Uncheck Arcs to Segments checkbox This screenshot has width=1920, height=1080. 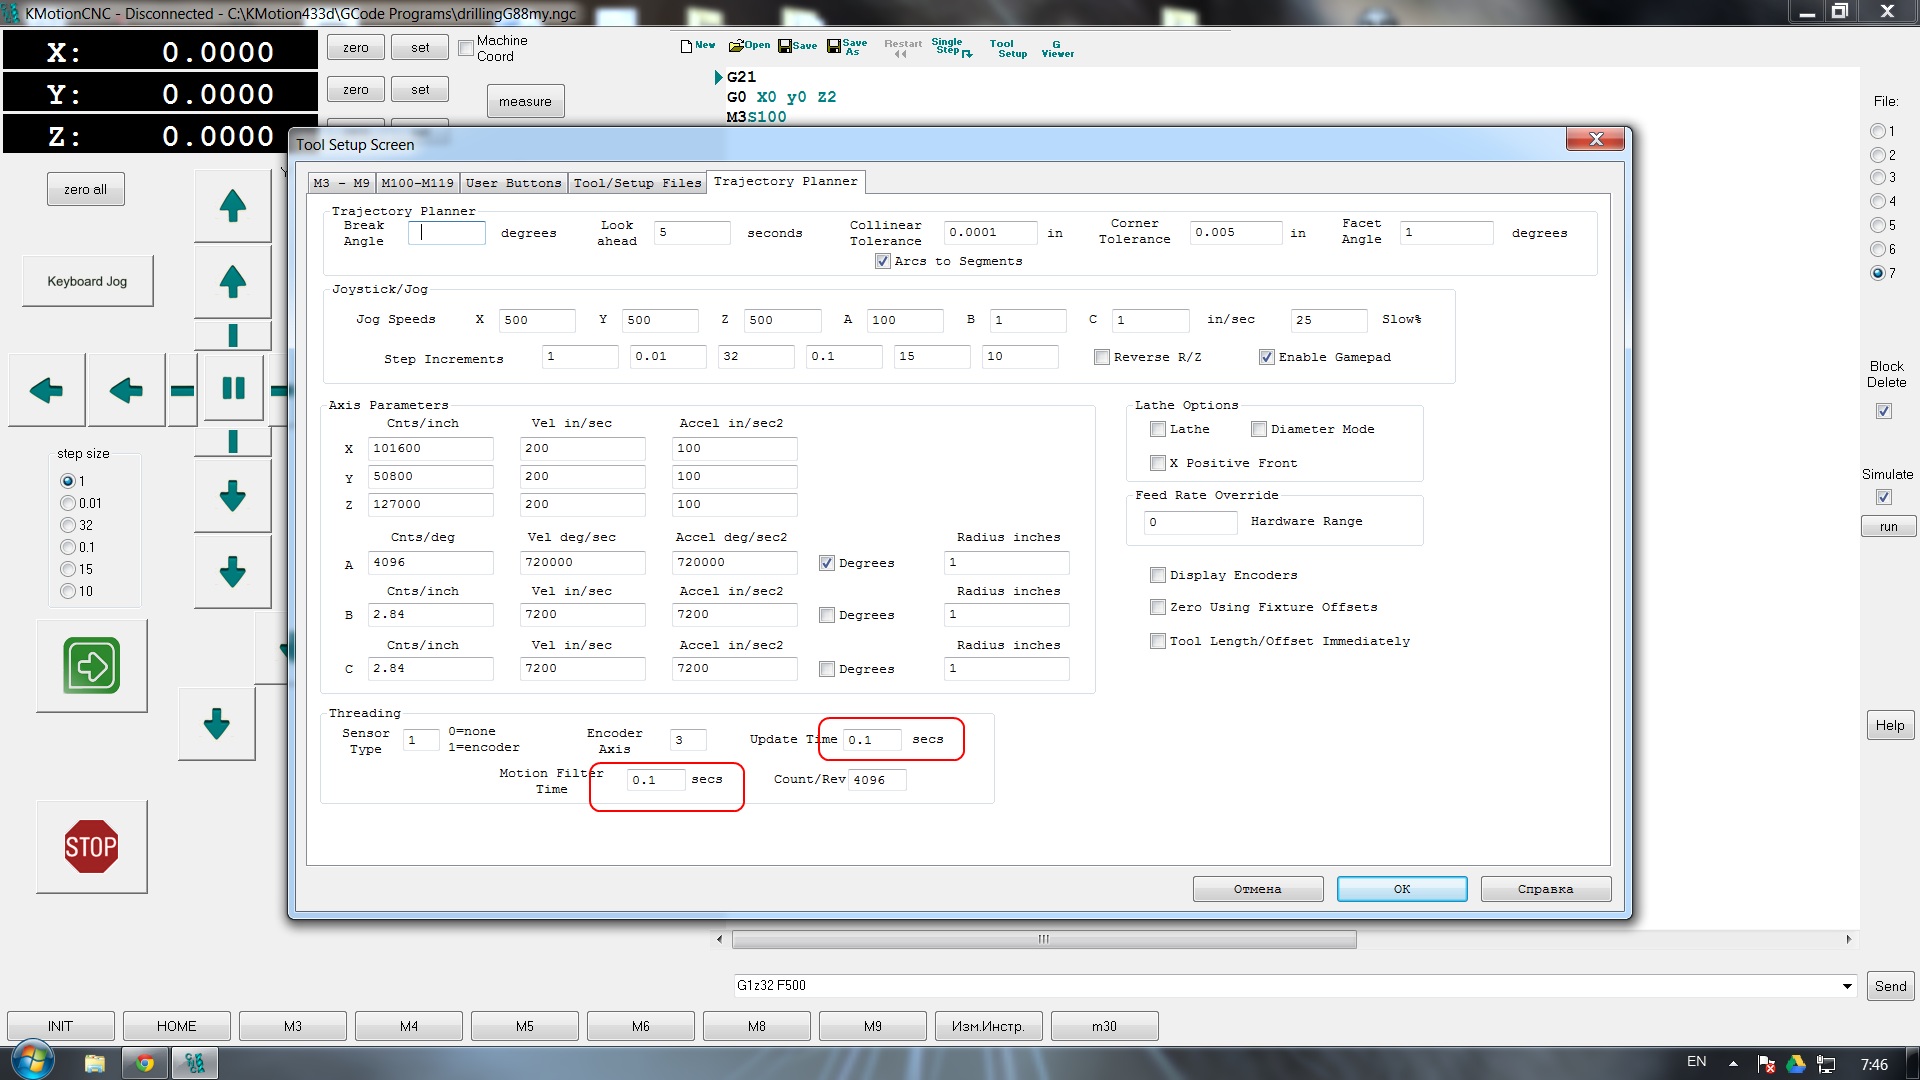coord(882,261)
